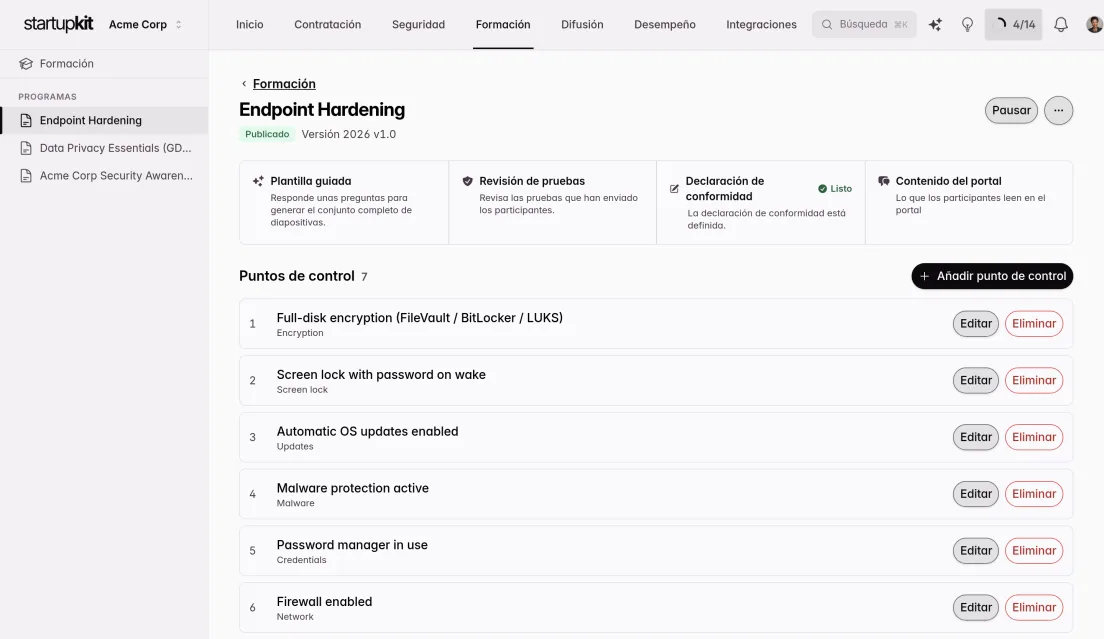Viewport: 1104px width, 639px height.
Task: Click the Pausar button
Action: click(x=1011, y=110)
